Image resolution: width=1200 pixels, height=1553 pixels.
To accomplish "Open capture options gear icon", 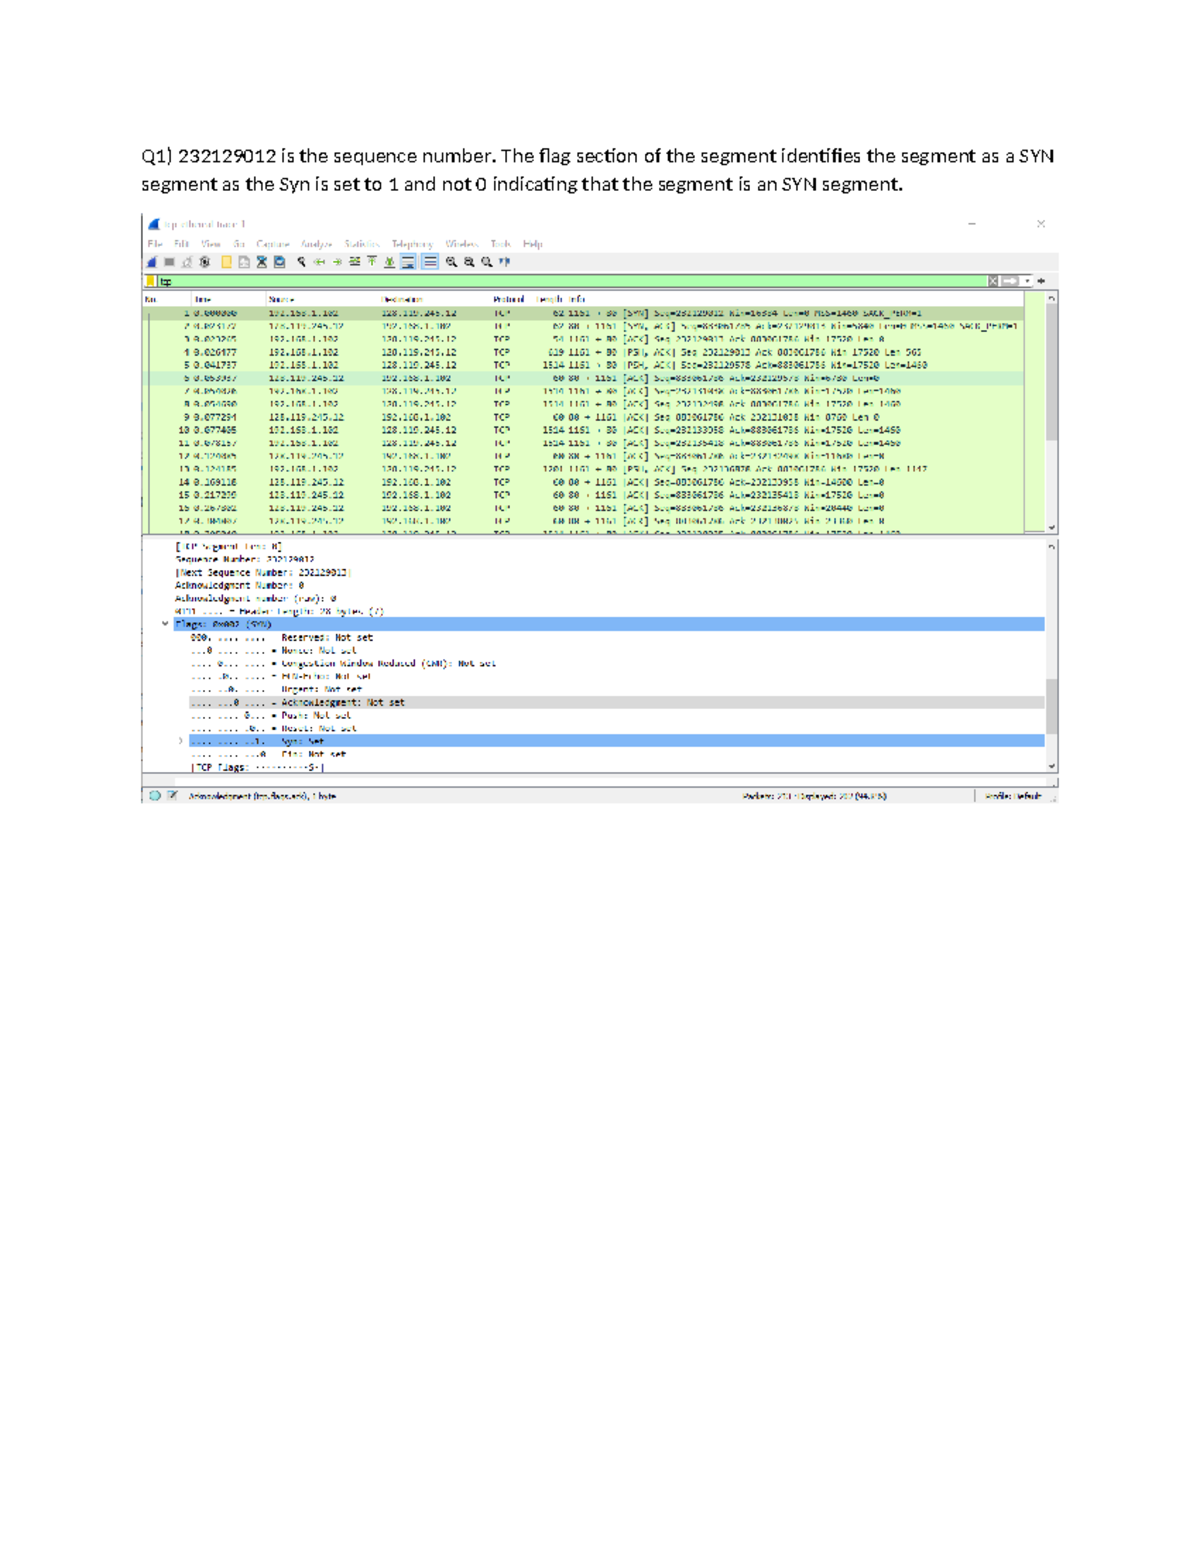I will coord(205,262).
